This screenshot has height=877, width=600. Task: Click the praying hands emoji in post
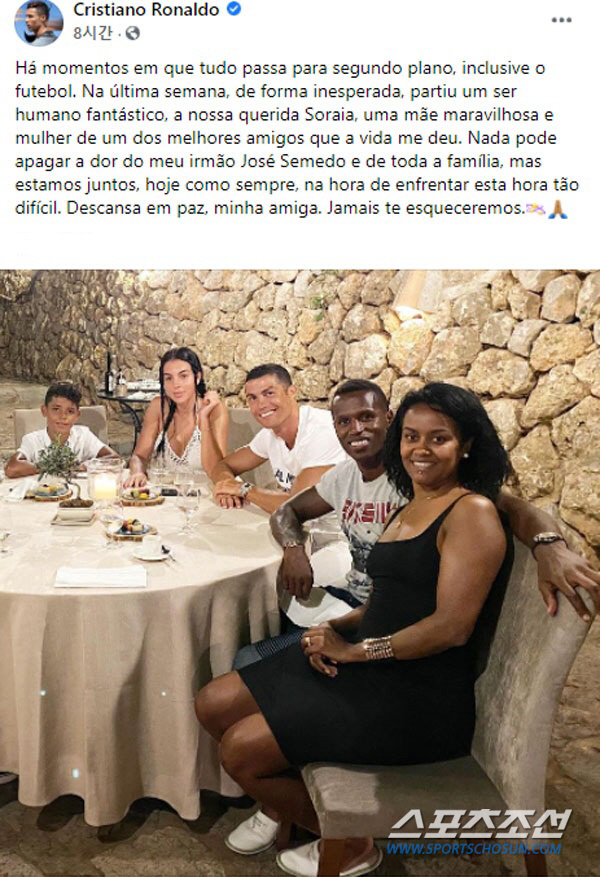point(557,209)
